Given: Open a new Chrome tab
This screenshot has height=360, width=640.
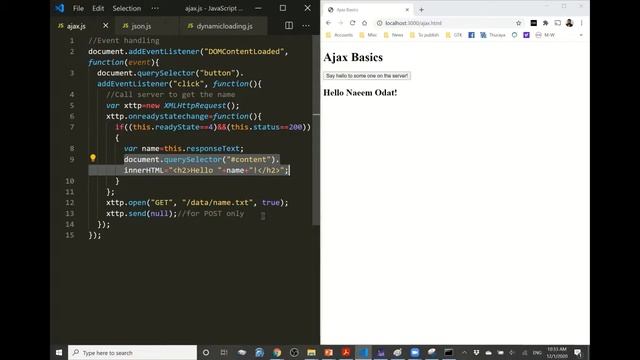Looking at the screenshot, I should [421, 9].
